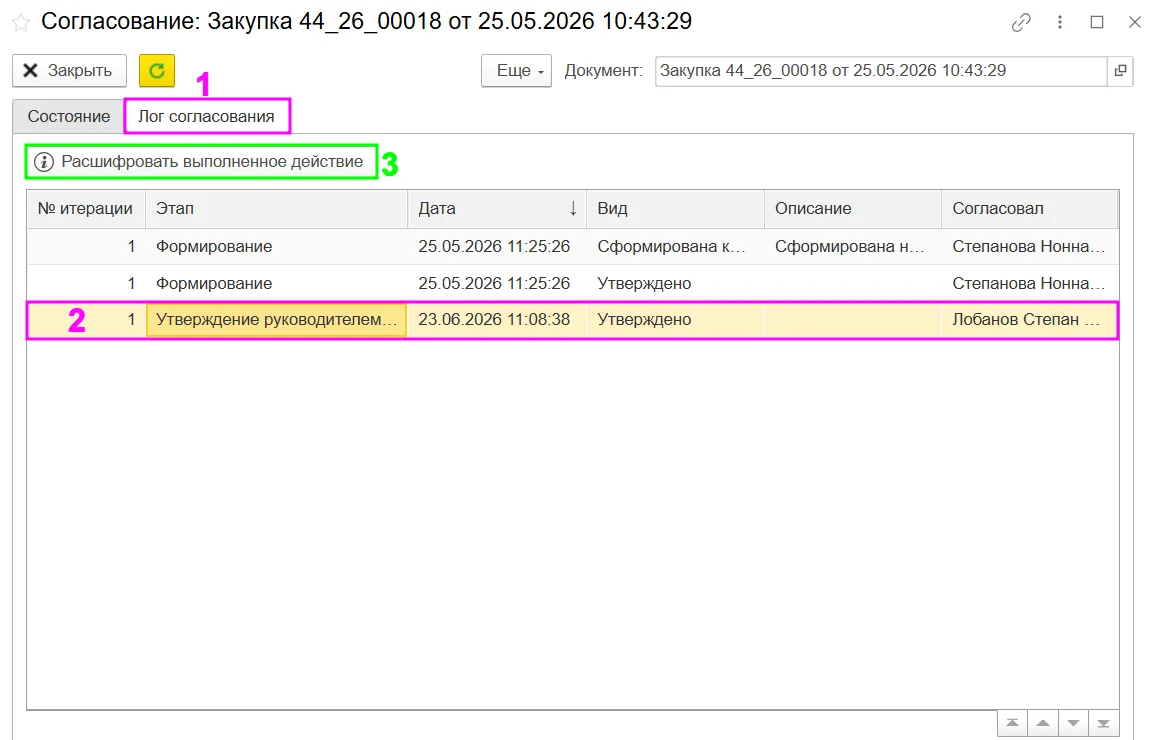Open the vertical three-dot window menu
The image size is (1150, 740).
coord(1060,23)
